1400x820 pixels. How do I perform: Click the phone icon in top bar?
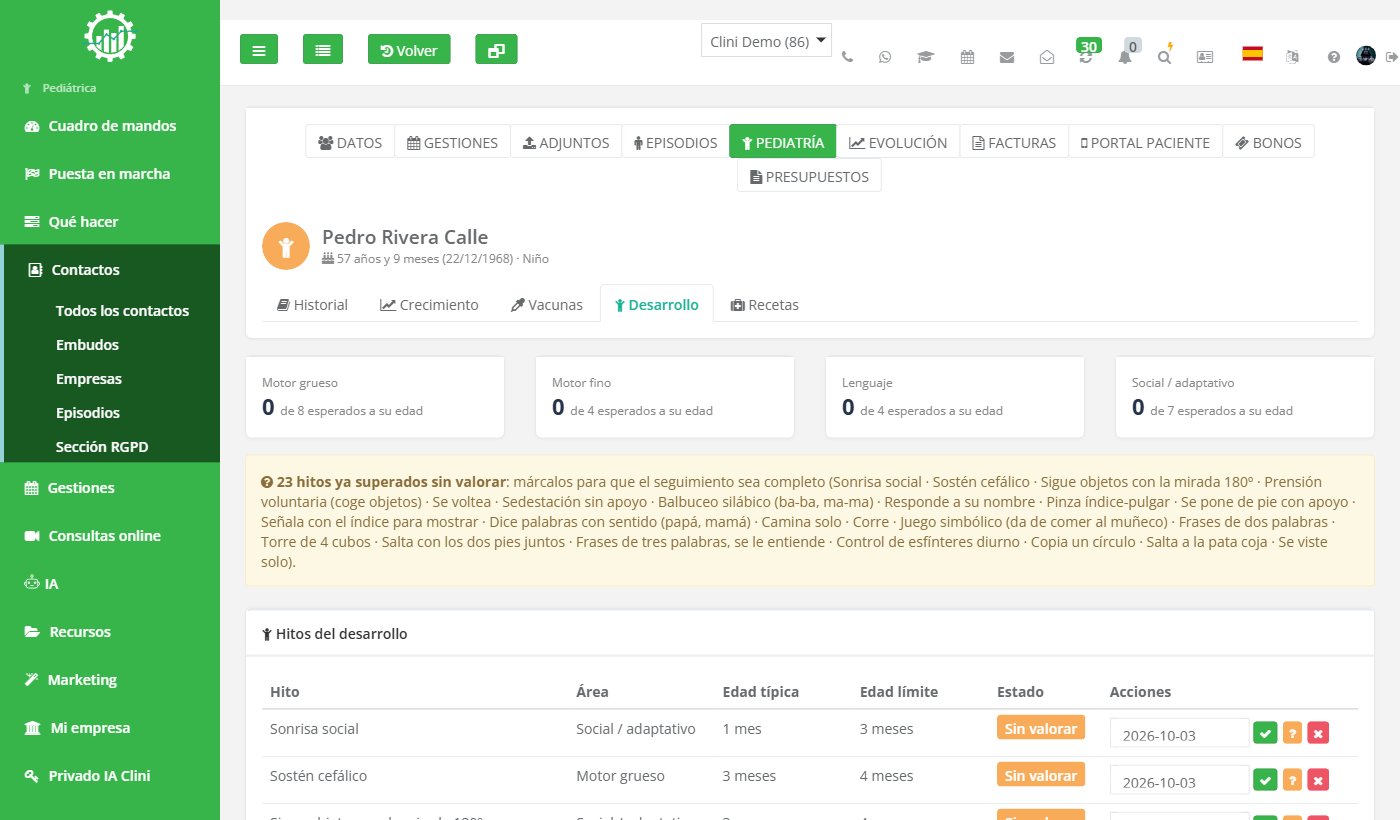coord(848,57)
